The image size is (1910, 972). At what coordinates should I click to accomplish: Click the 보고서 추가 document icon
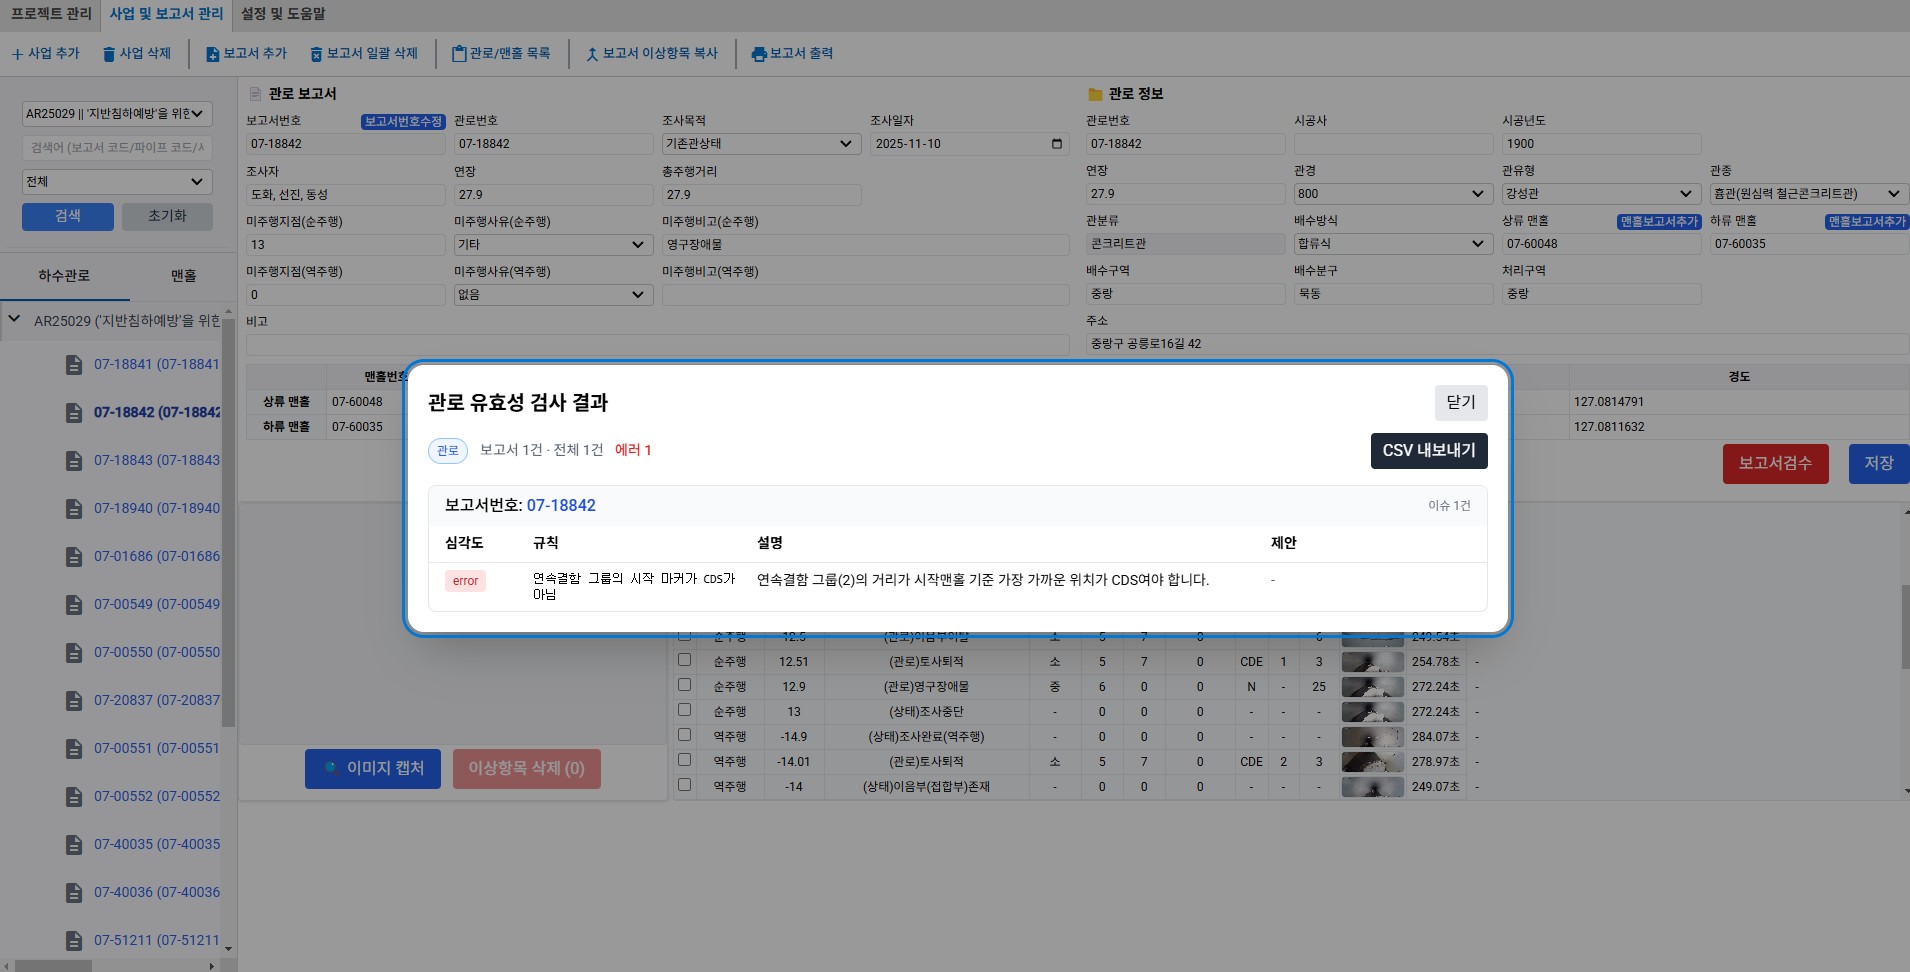click(212, 54)
